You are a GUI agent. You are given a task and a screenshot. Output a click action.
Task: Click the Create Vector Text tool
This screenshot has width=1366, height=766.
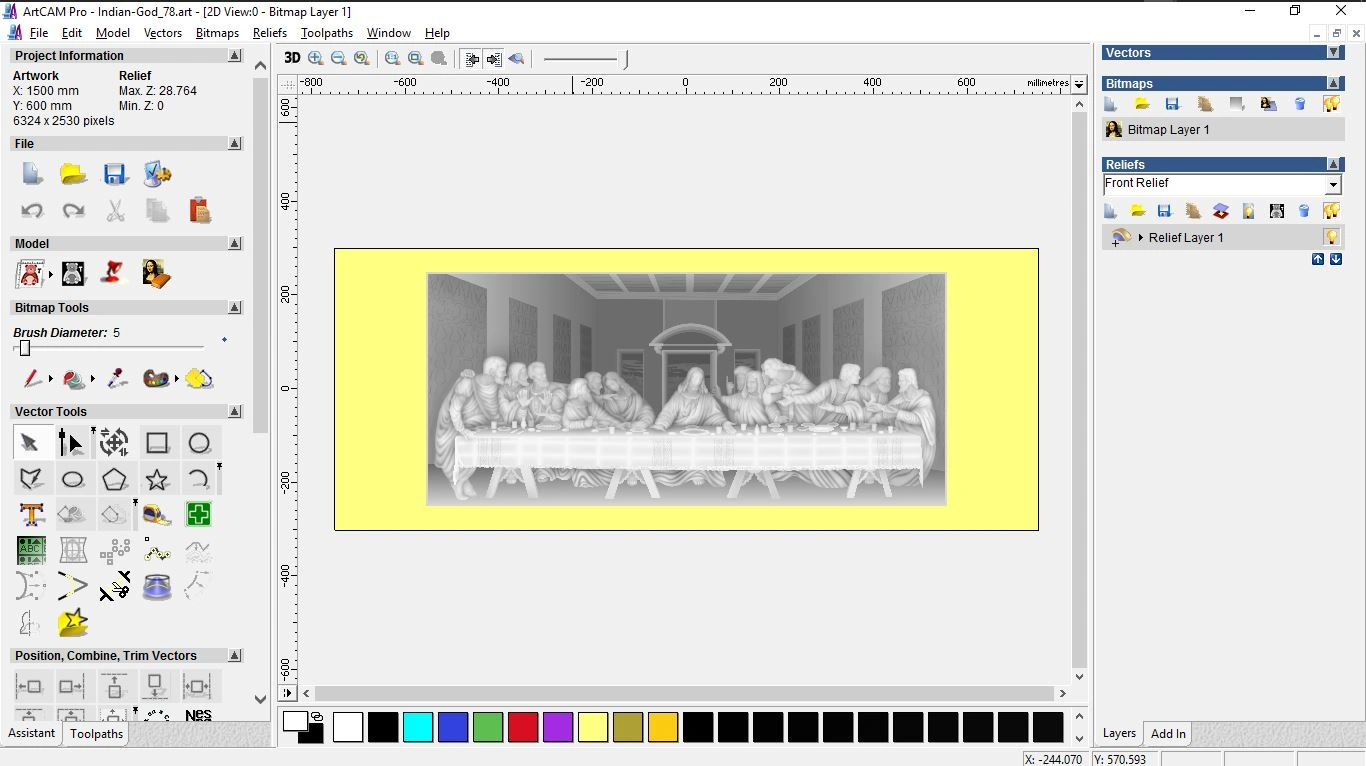click(31, 515)
